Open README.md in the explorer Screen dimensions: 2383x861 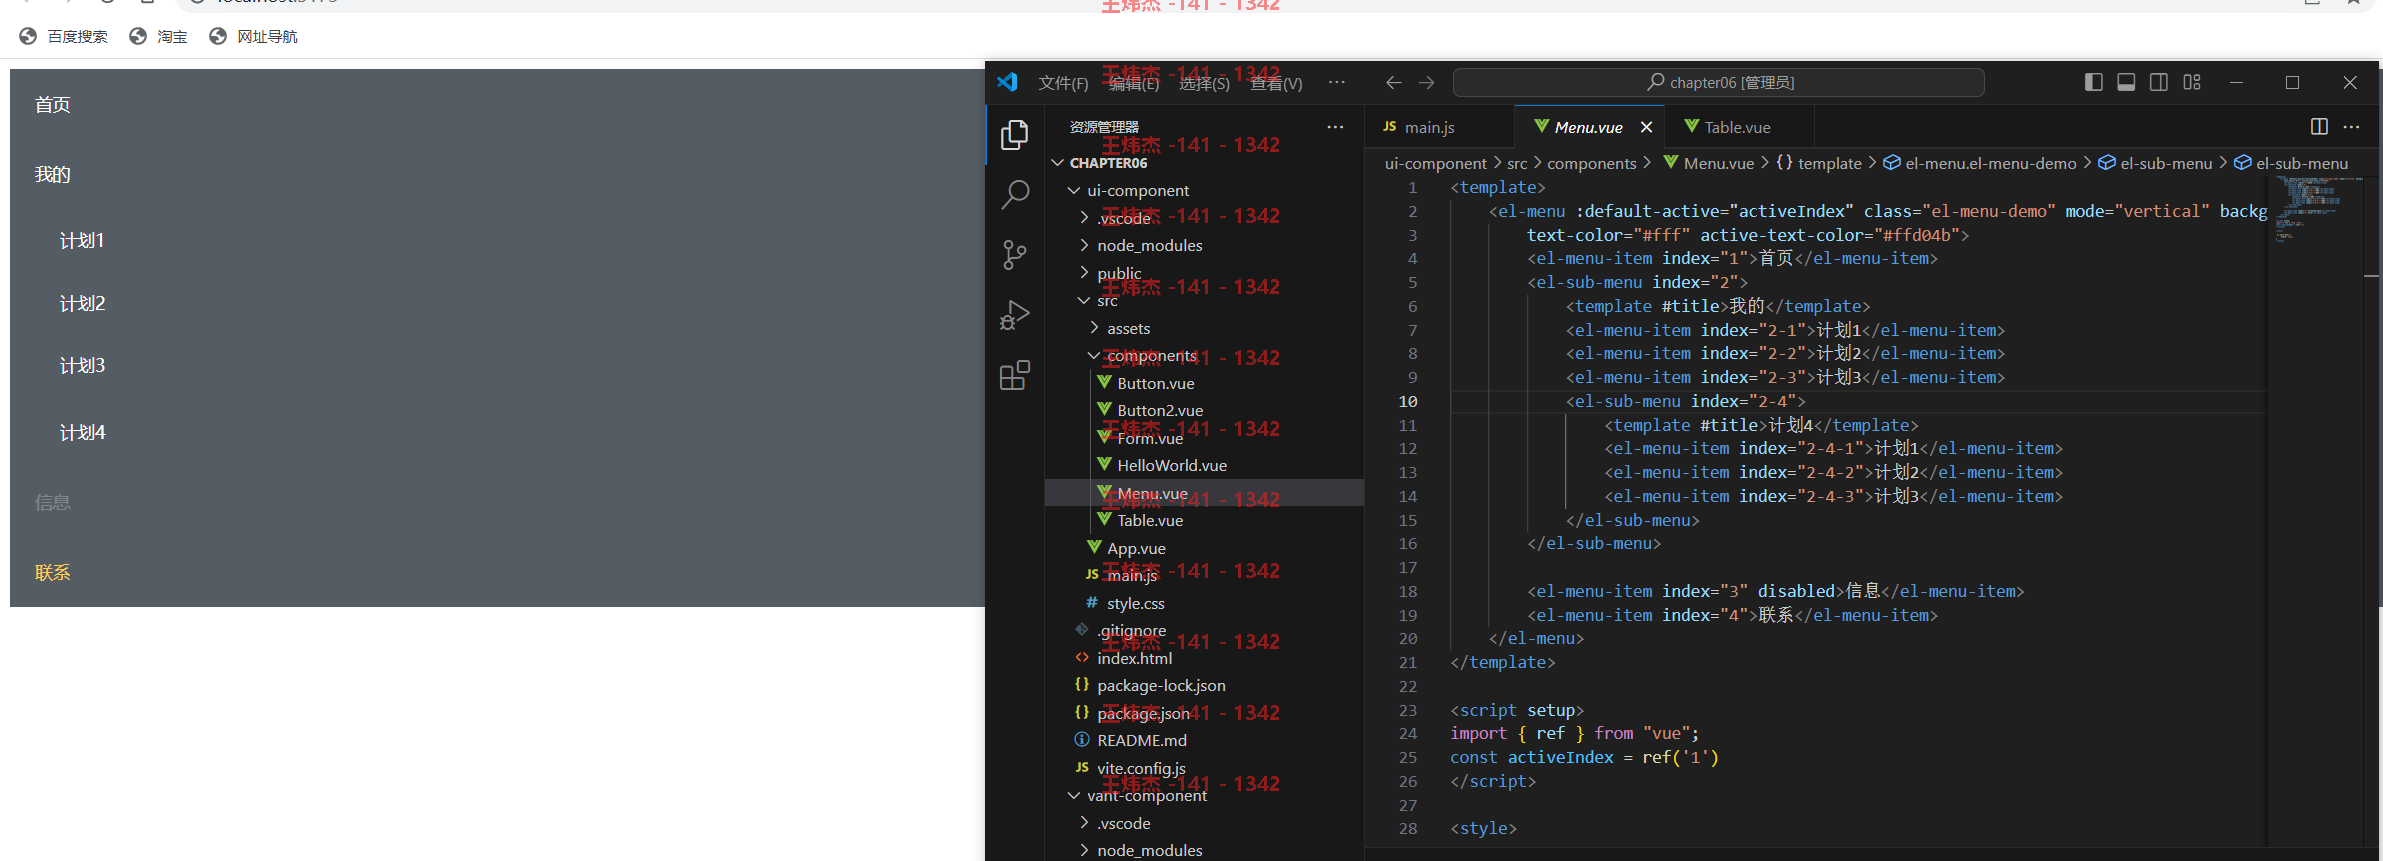point(1204,740)
